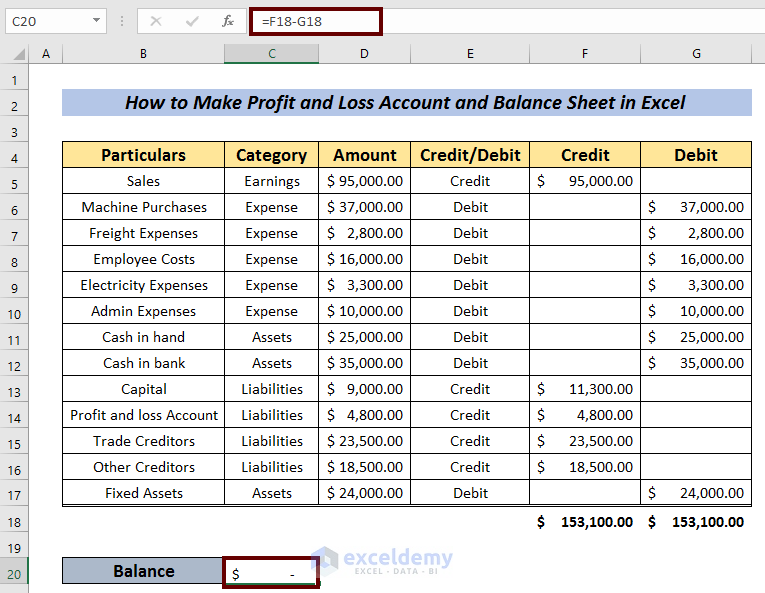Select the $ 4,800.00 cell in Credit column
This screenshot has width=765, height=593.
pos(585,415)
